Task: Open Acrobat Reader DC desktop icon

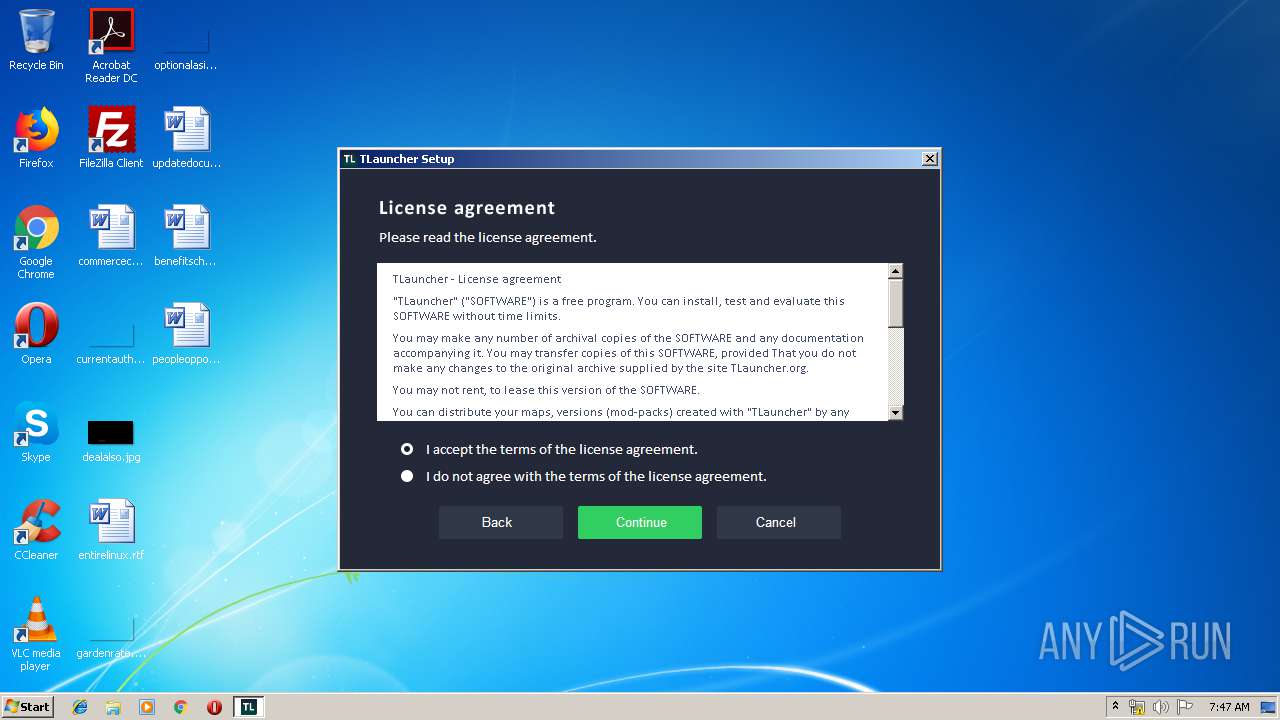Action: (x=111, y=46)
